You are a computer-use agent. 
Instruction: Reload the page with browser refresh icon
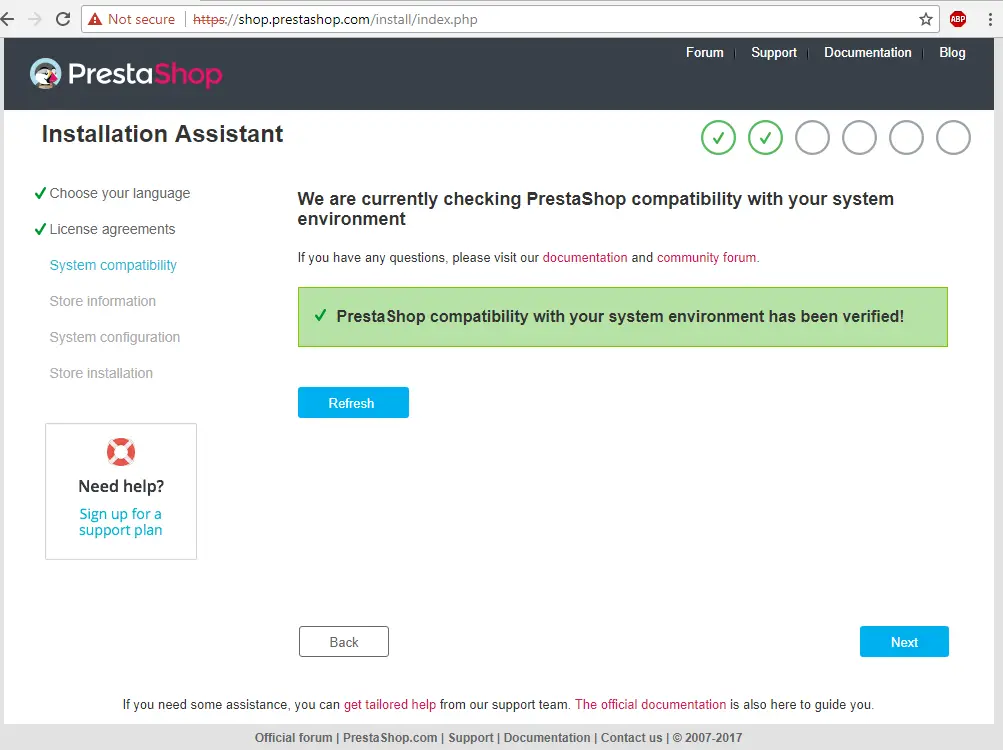pos(63,19)
